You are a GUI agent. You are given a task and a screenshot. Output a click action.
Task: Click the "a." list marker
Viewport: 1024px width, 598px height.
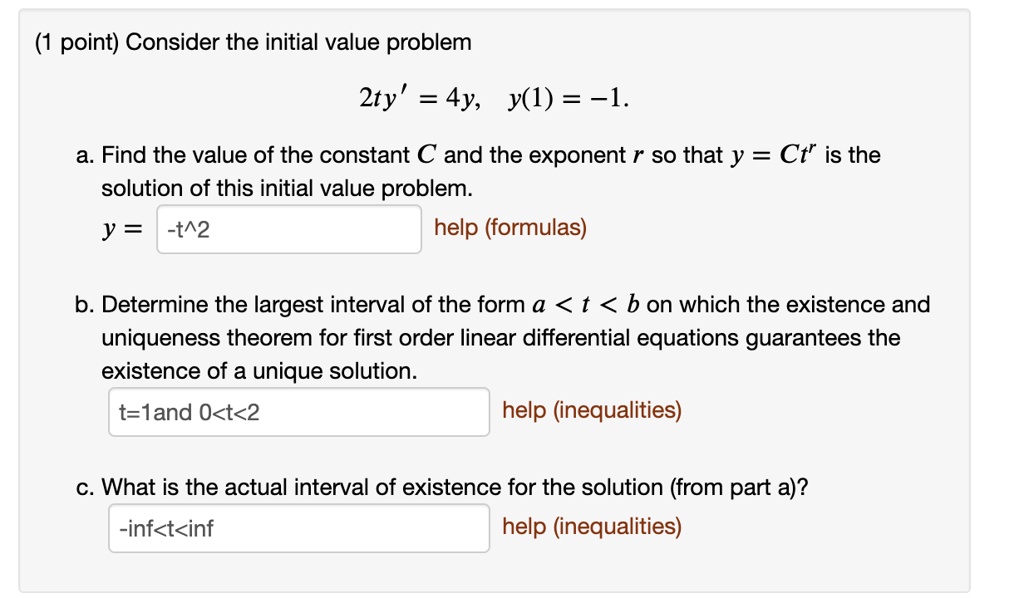pos(85,156)
